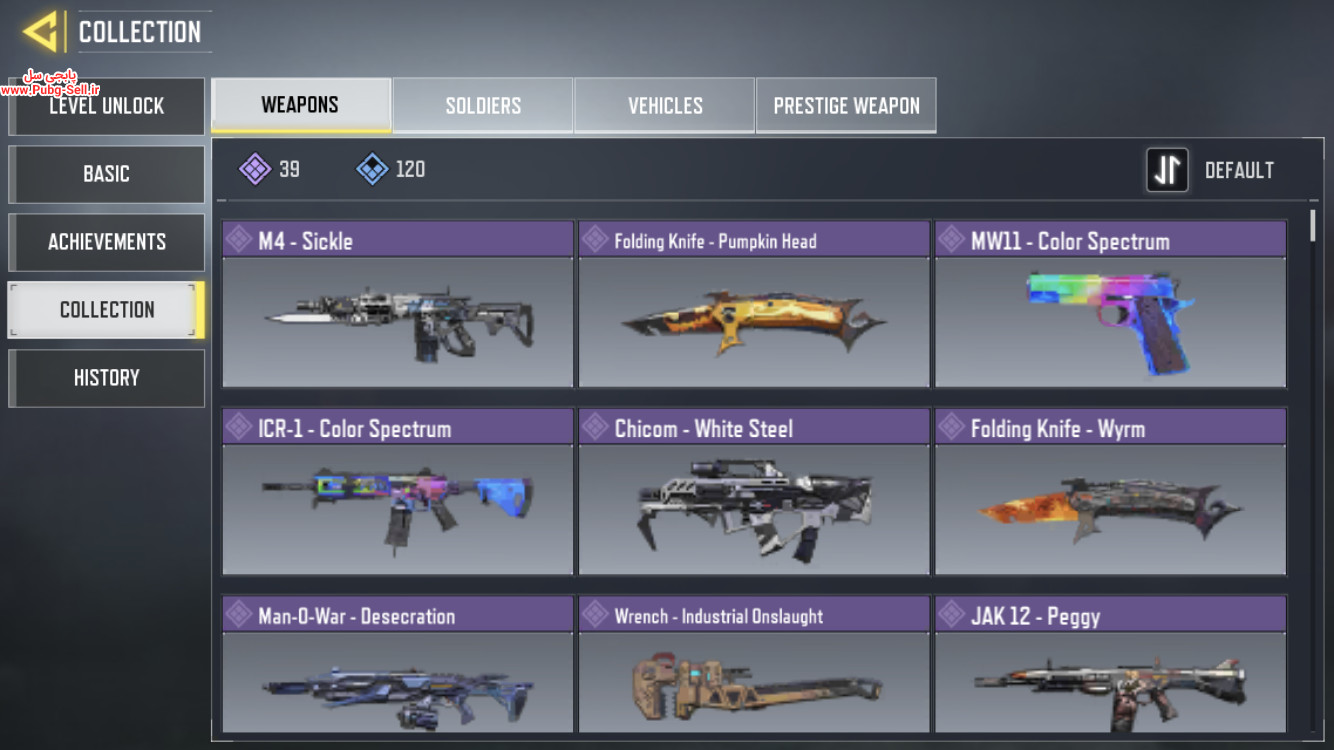
Task: Click rarity icon on MW11 - Color Spectrum
Action: pyautogui.click(x=952, y=239)
